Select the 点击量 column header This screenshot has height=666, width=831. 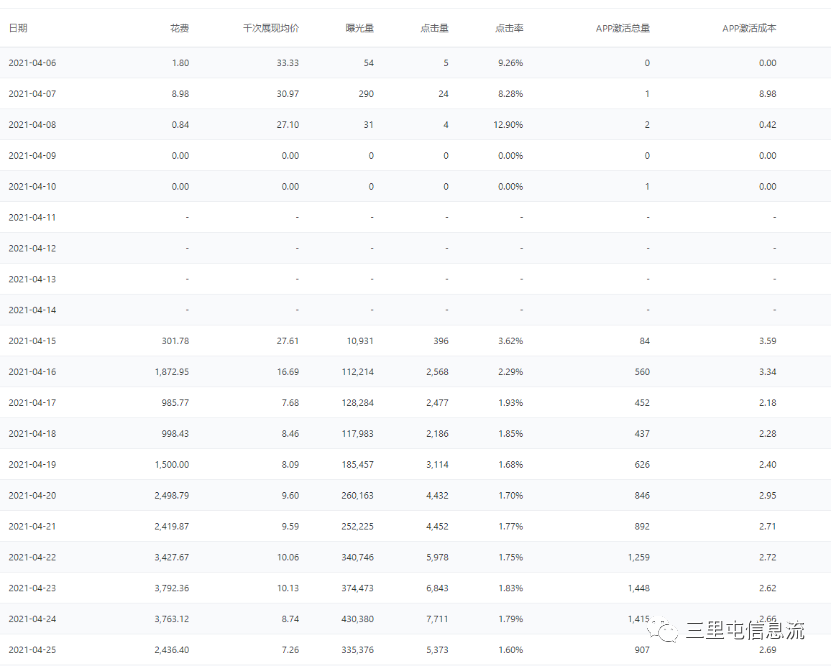435,28
